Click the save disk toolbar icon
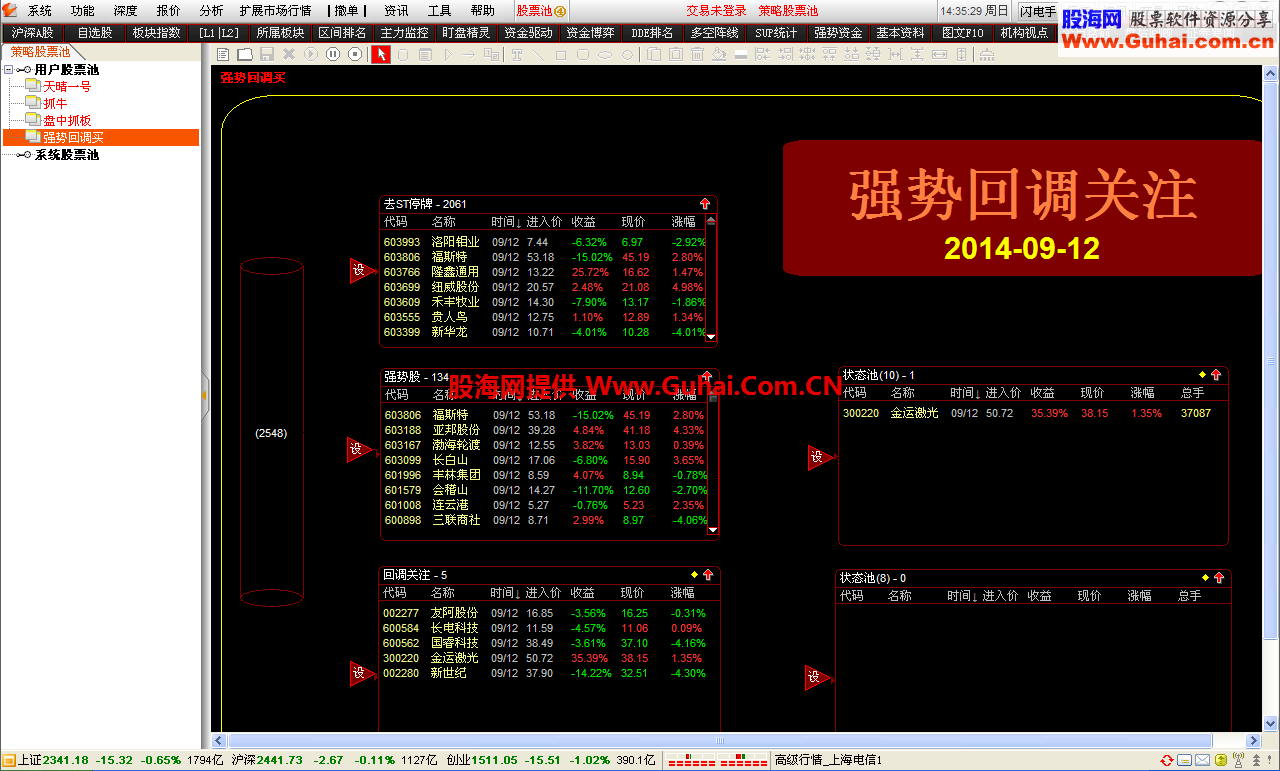1280x771 pixels. point(267,54)
